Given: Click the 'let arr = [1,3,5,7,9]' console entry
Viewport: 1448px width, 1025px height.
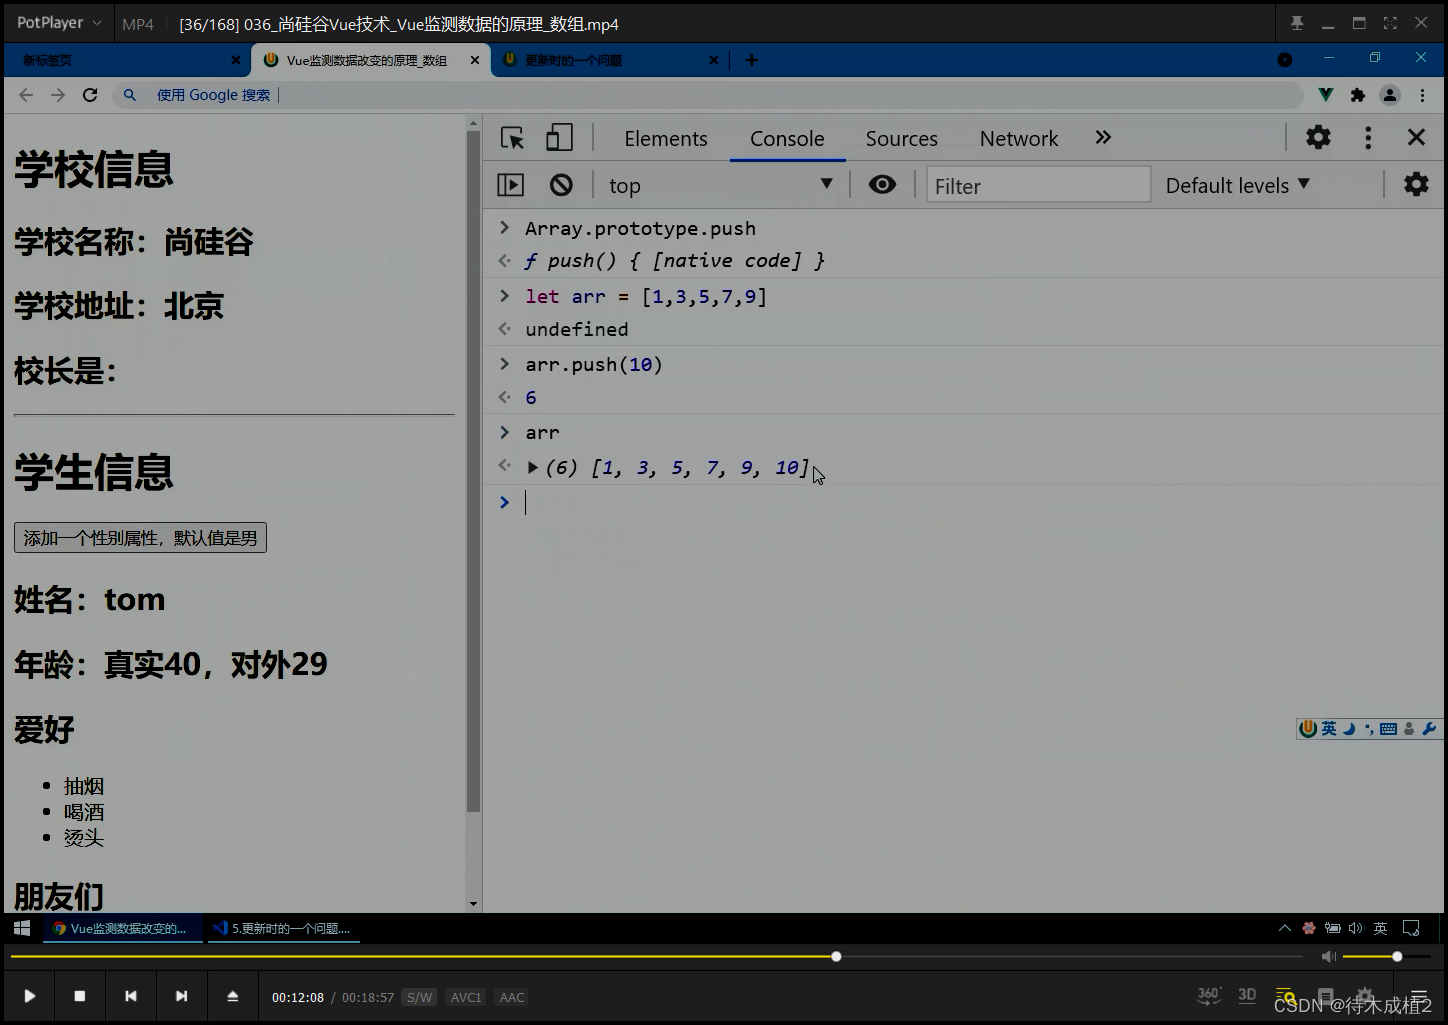Looking at the screenshot, I should pyautogui.click(x=646, y=297).
